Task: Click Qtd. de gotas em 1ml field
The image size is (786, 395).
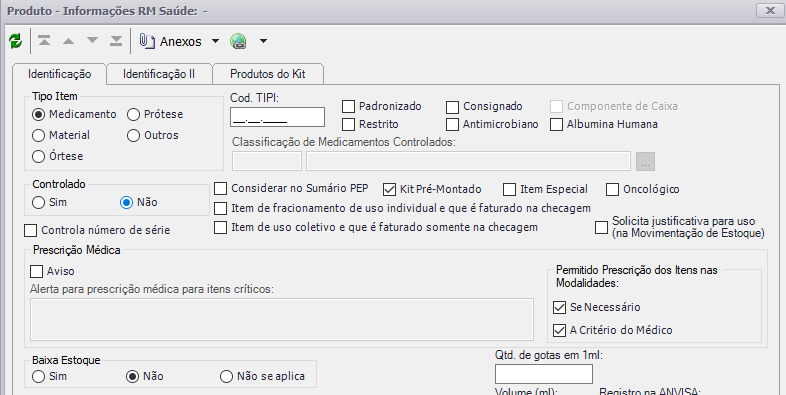Action: click(x=544, y=374)
